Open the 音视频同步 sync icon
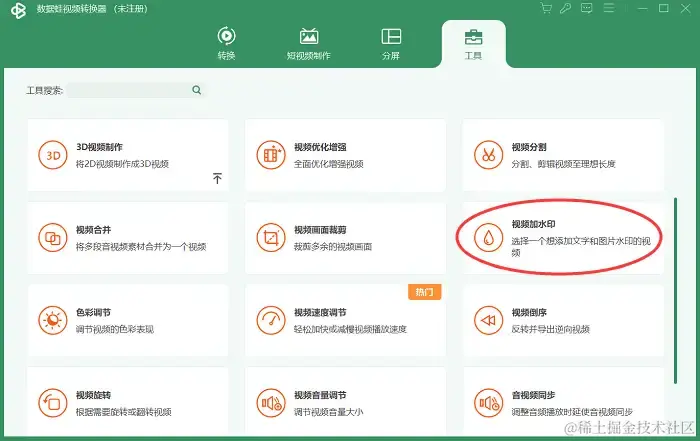This screenshot has width=700, height=441. tap(488, 403)
